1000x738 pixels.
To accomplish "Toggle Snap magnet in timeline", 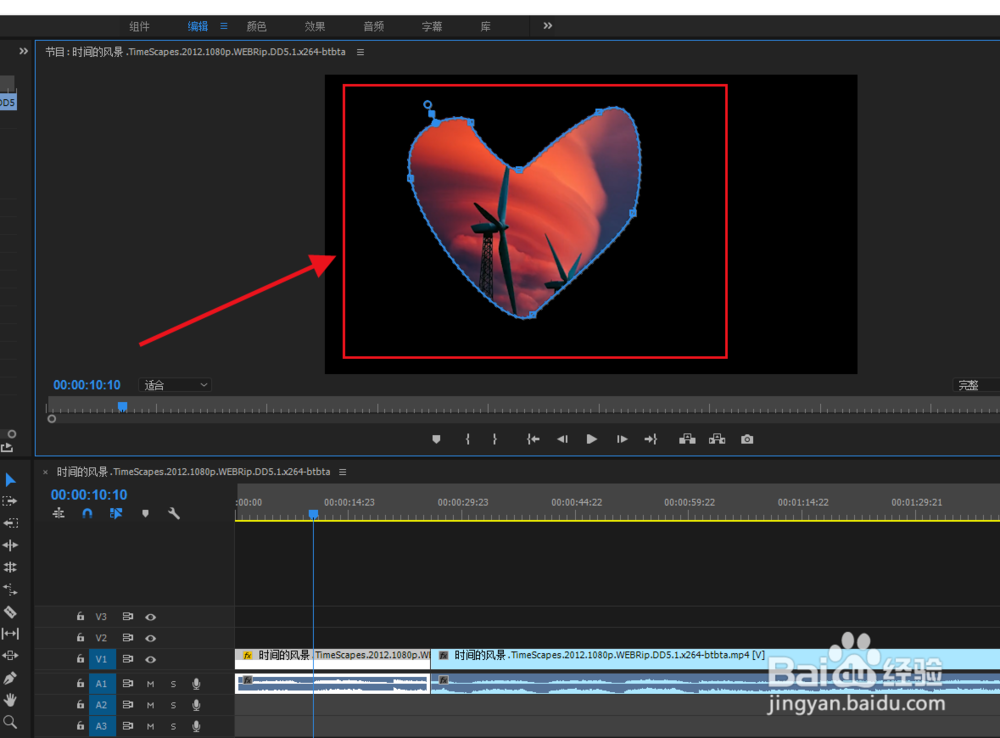I will tap(87, 513).
